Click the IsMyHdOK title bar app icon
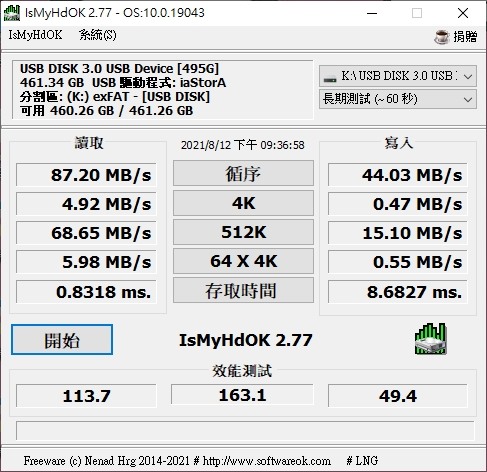The width and height of the screenshot is (487, 472). (12, 13)
